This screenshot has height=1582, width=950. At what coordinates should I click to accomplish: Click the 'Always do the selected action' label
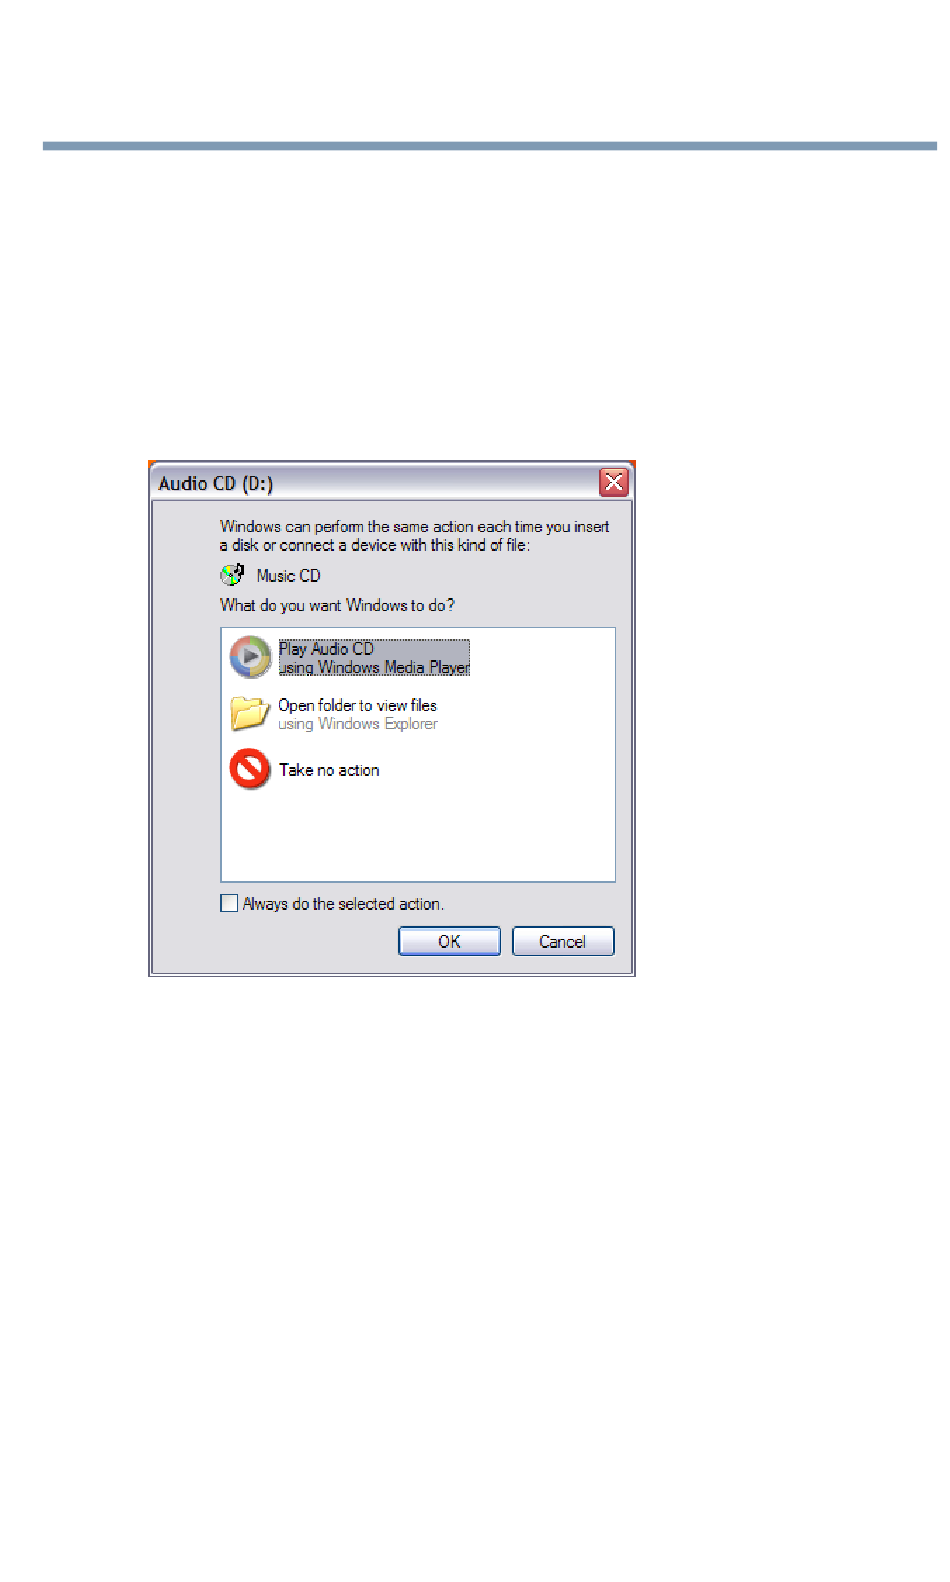[x=343, y=904]
